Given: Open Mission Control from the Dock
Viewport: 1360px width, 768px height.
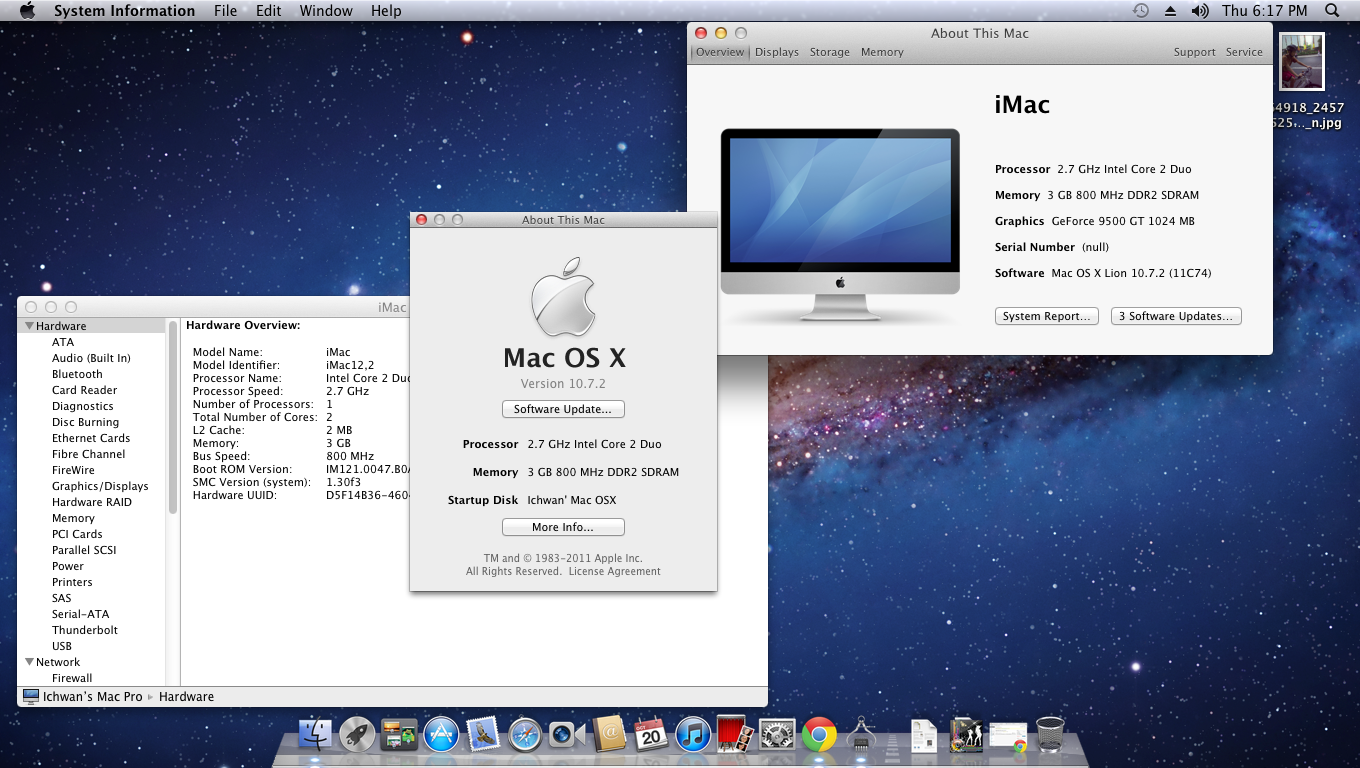Looking at the screenshot, I should pyautogui.click(x=399, y=736).
